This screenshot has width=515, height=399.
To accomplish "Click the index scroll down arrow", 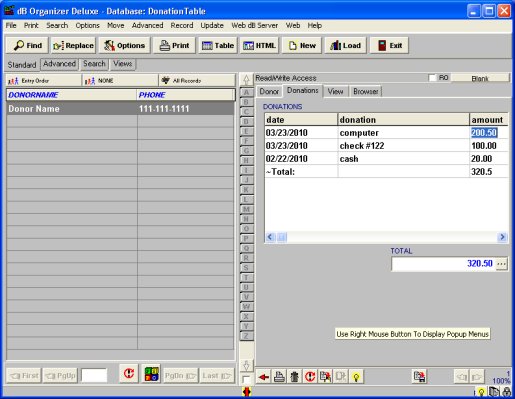I will pos(246,366).
